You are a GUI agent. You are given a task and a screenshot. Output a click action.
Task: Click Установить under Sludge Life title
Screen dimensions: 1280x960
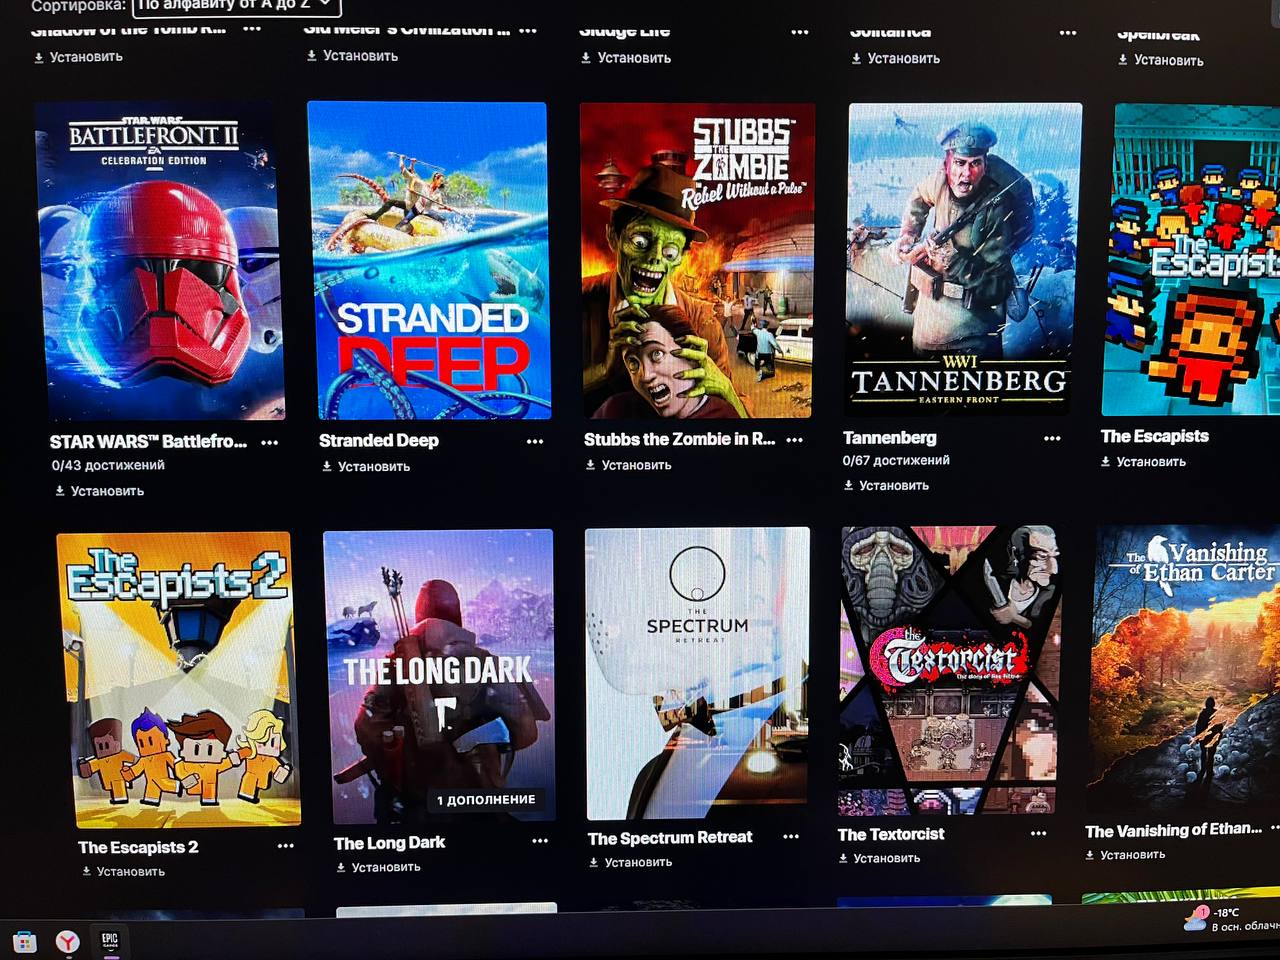[x=626, y=58]
